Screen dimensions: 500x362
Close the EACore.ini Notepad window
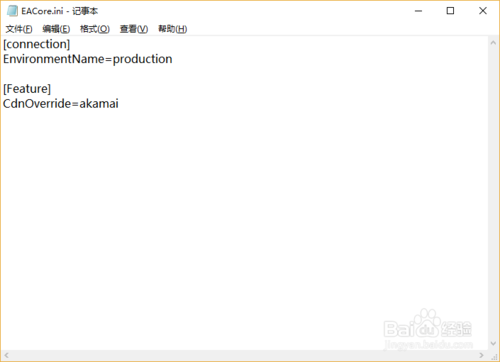(483, 11)
